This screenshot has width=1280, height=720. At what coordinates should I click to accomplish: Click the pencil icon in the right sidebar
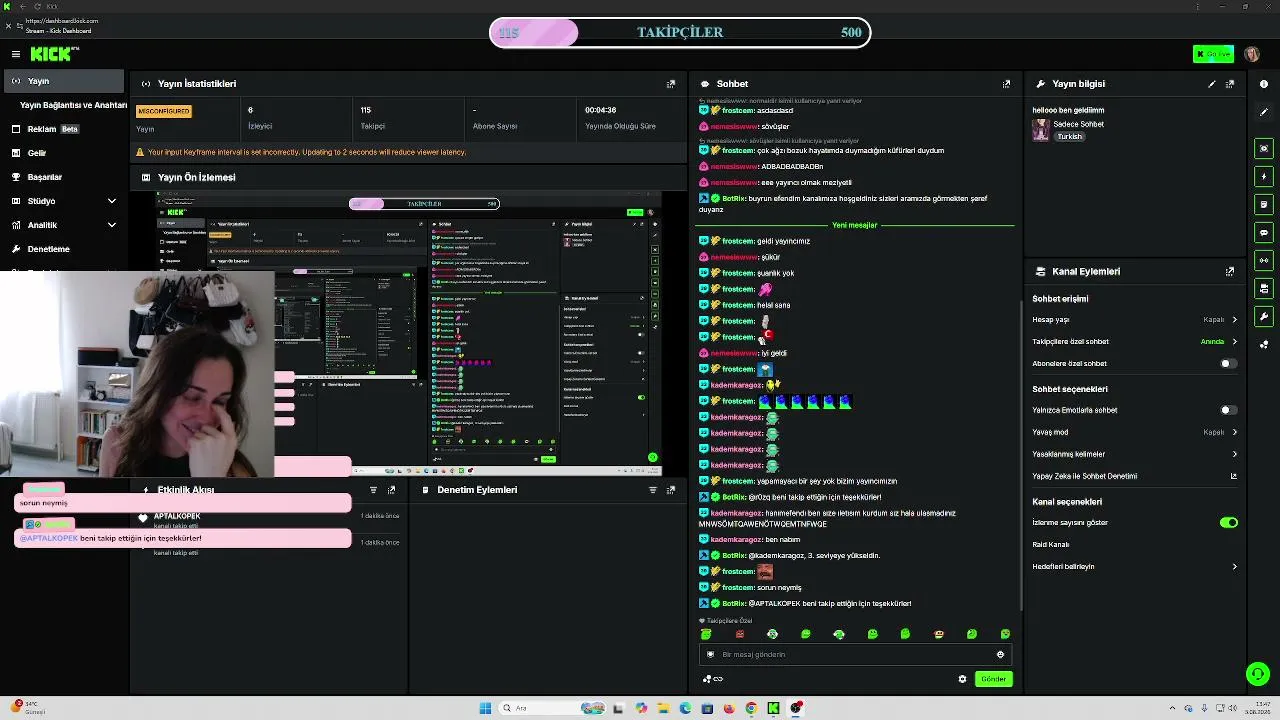[x=1264, y=112]
